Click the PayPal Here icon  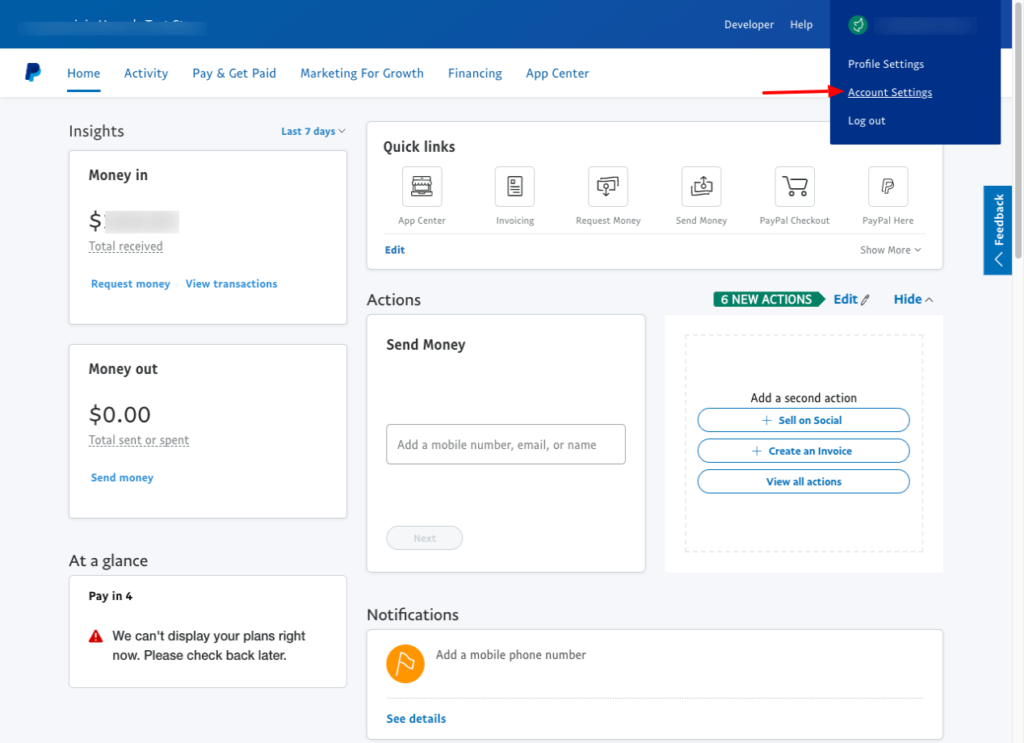(888, 187)
